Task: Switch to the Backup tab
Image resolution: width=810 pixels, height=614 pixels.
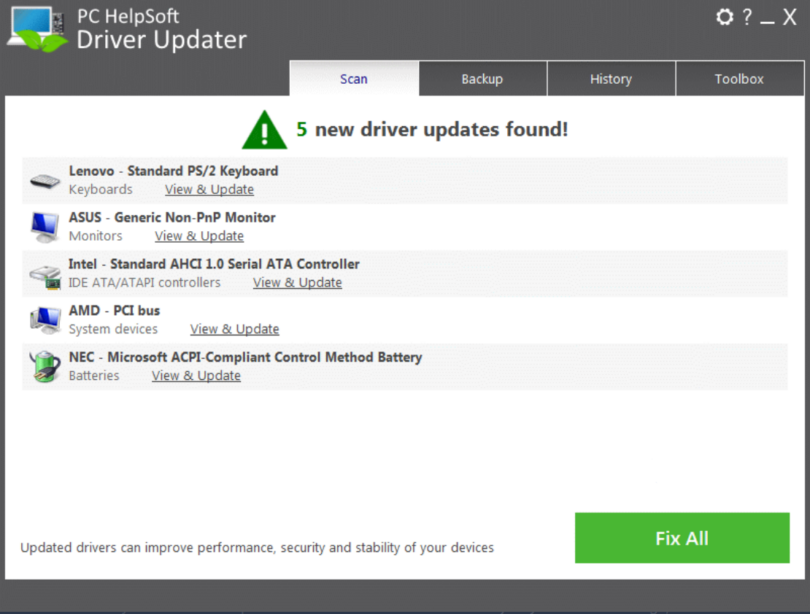Action: tap(482, 78)
